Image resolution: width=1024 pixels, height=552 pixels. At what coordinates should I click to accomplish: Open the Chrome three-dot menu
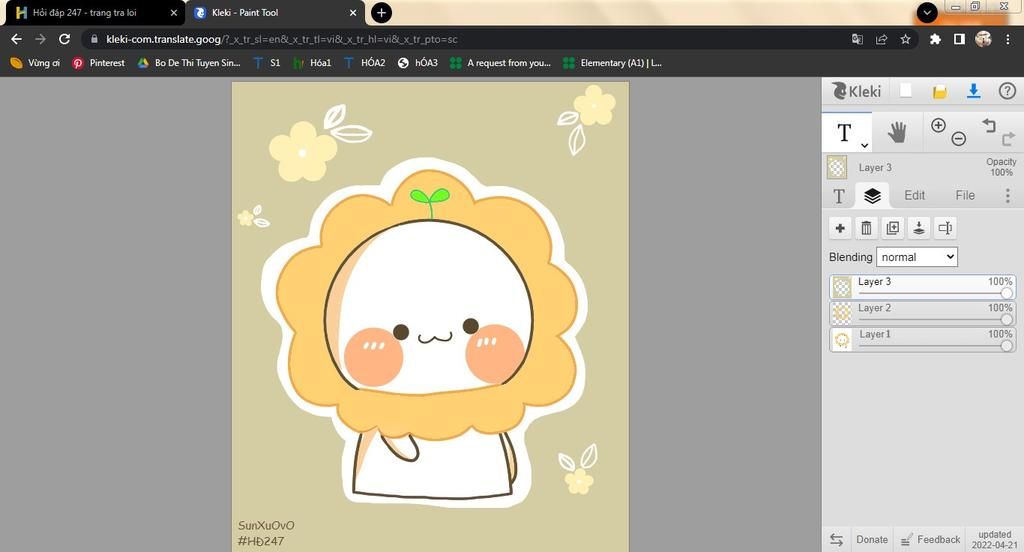pos(1008,39)
